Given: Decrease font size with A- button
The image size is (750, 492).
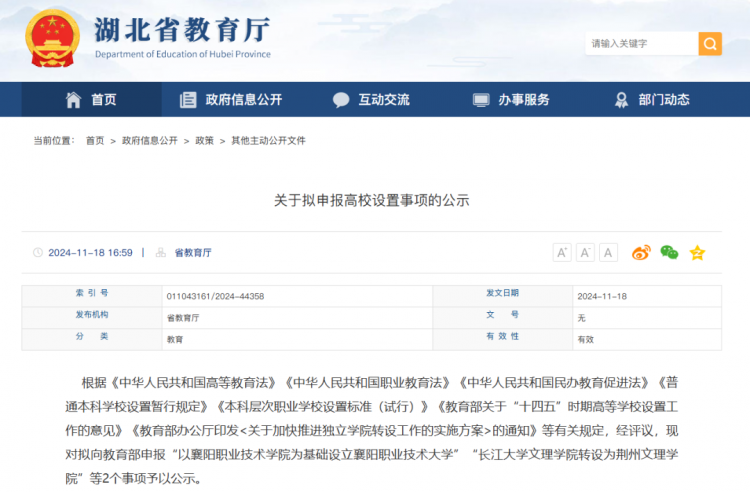Looking at the screenshot, I should click(585, 252).
